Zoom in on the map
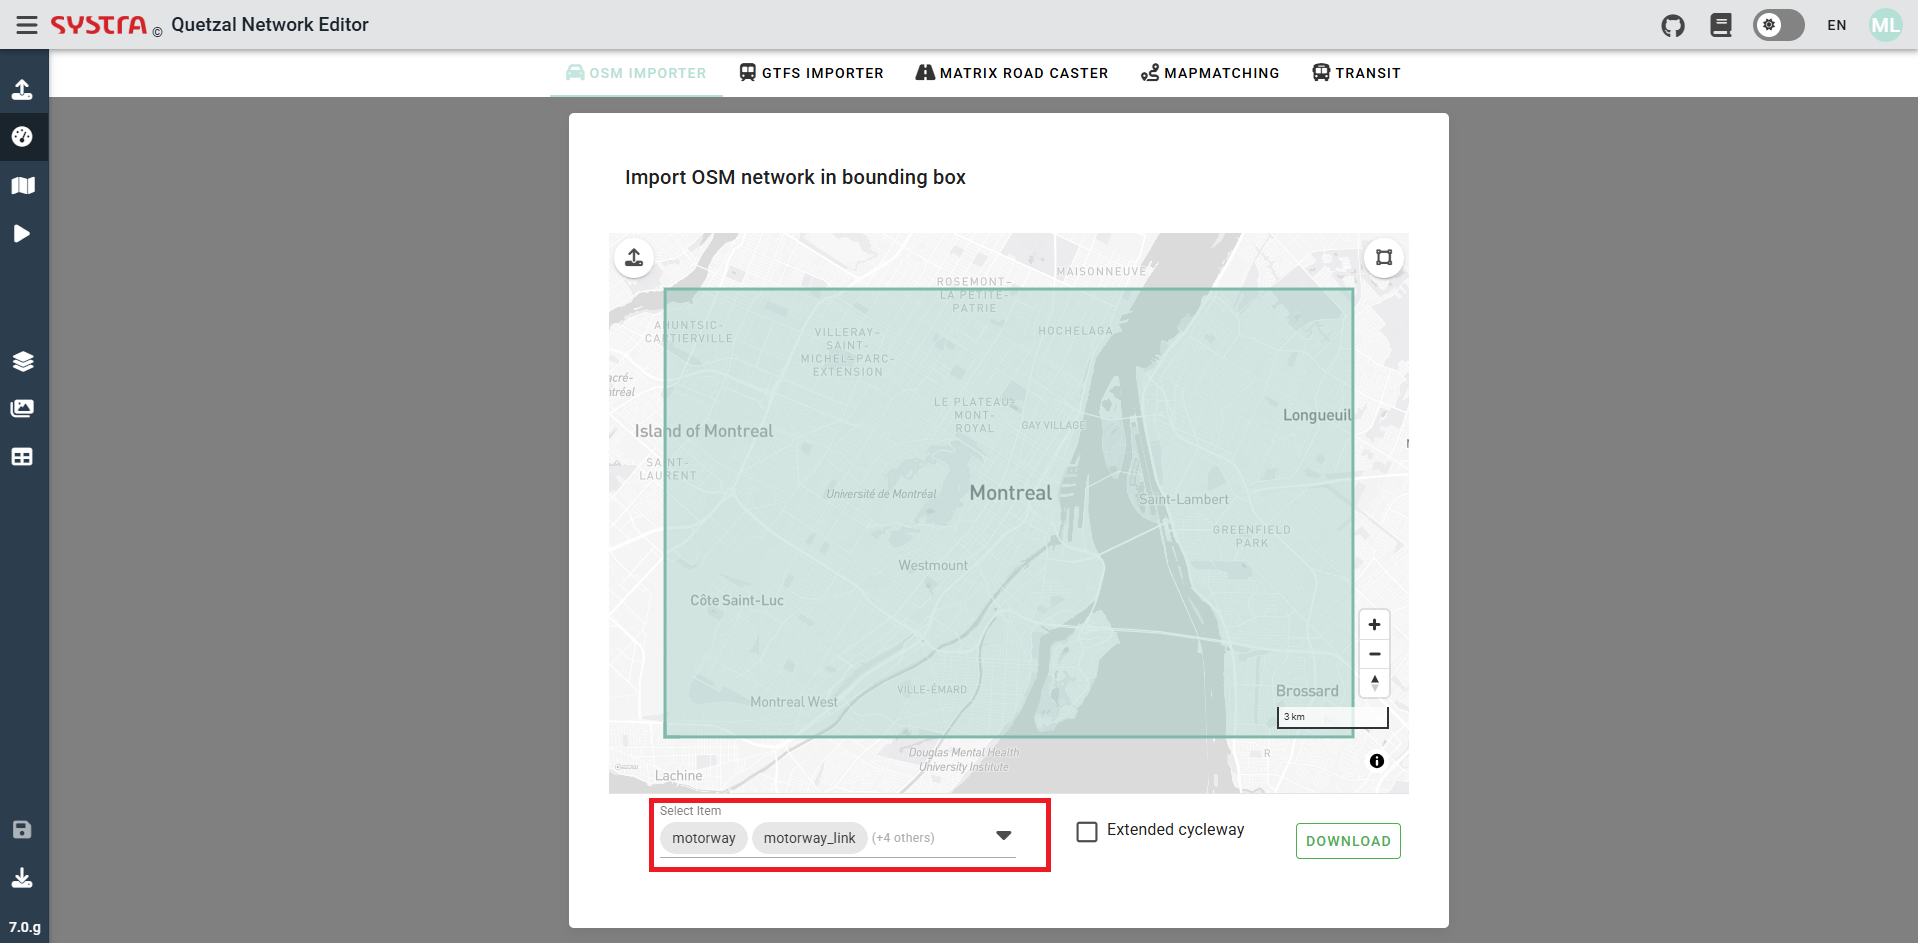 pos(1375,625)
